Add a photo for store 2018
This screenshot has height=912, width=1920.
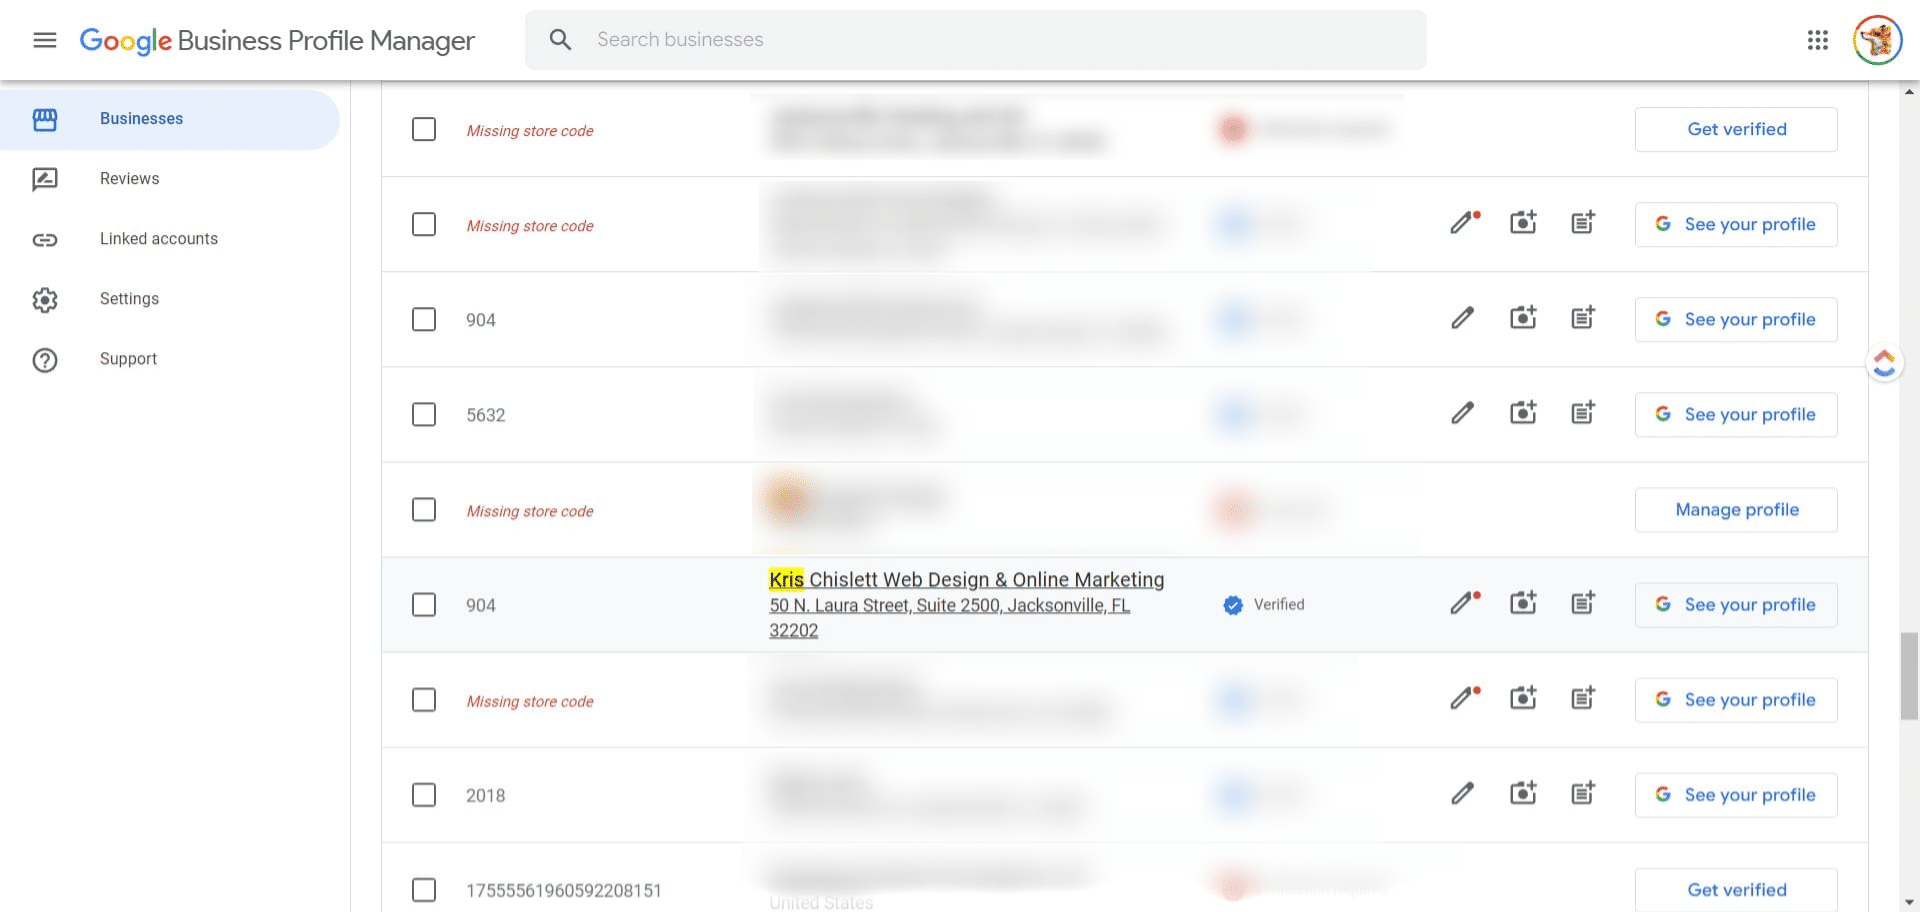[x=1523, y=794]
